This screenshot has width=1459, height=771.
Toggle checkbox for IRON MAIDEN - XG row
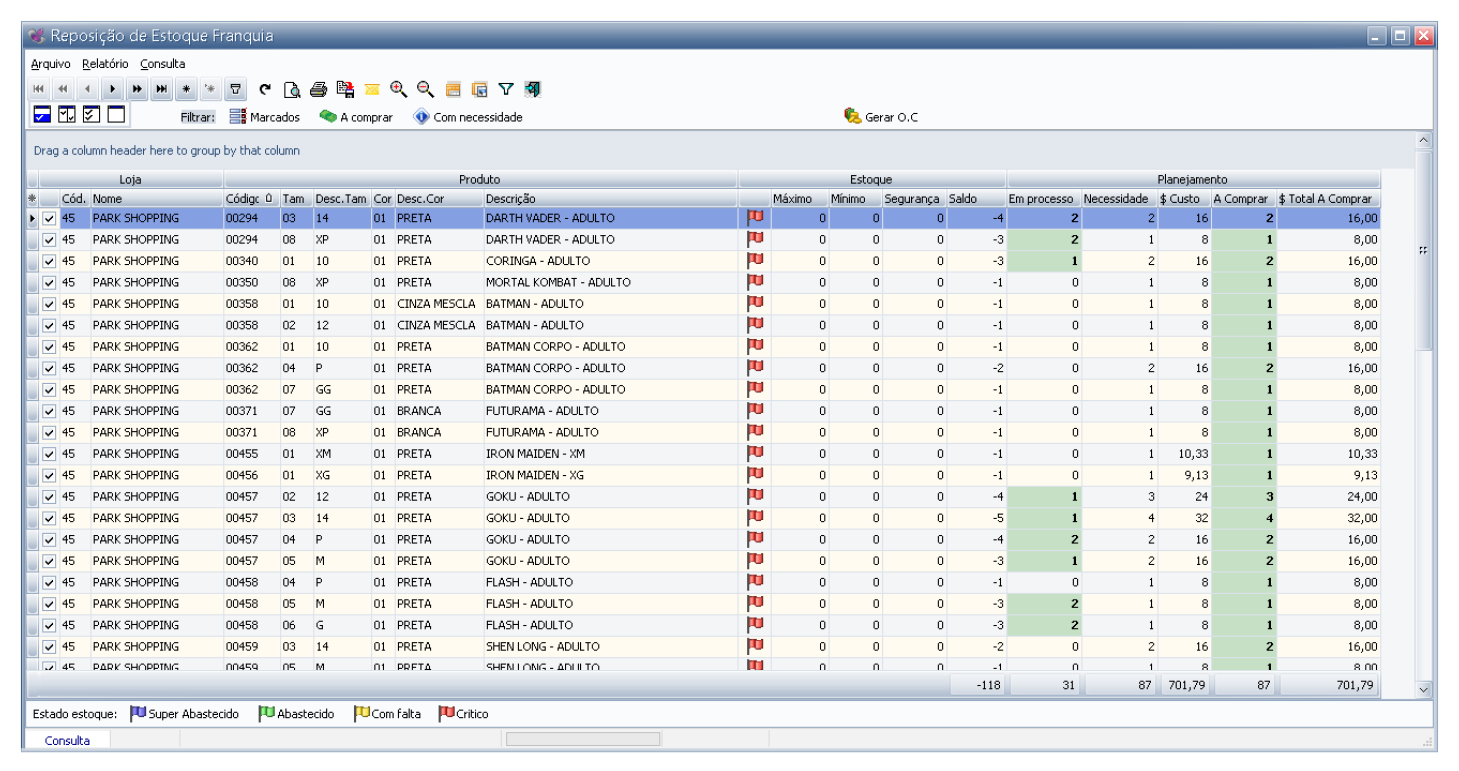click(49, 475)
